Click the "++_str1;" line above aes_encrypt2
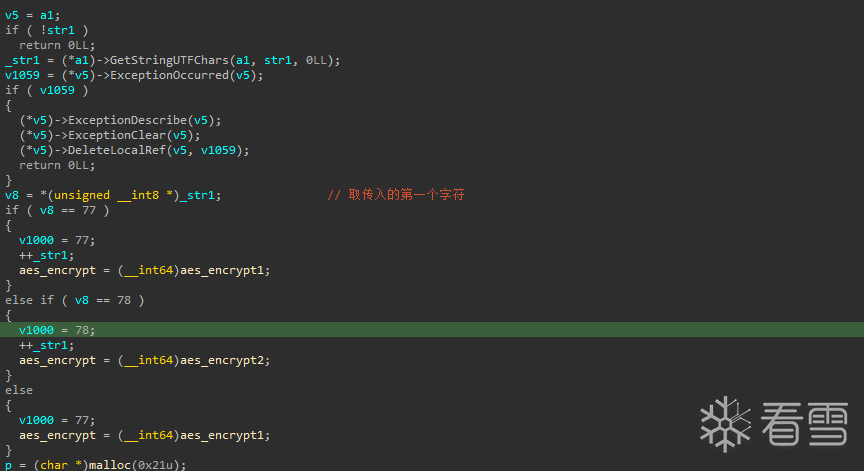 tap(46, 345)
